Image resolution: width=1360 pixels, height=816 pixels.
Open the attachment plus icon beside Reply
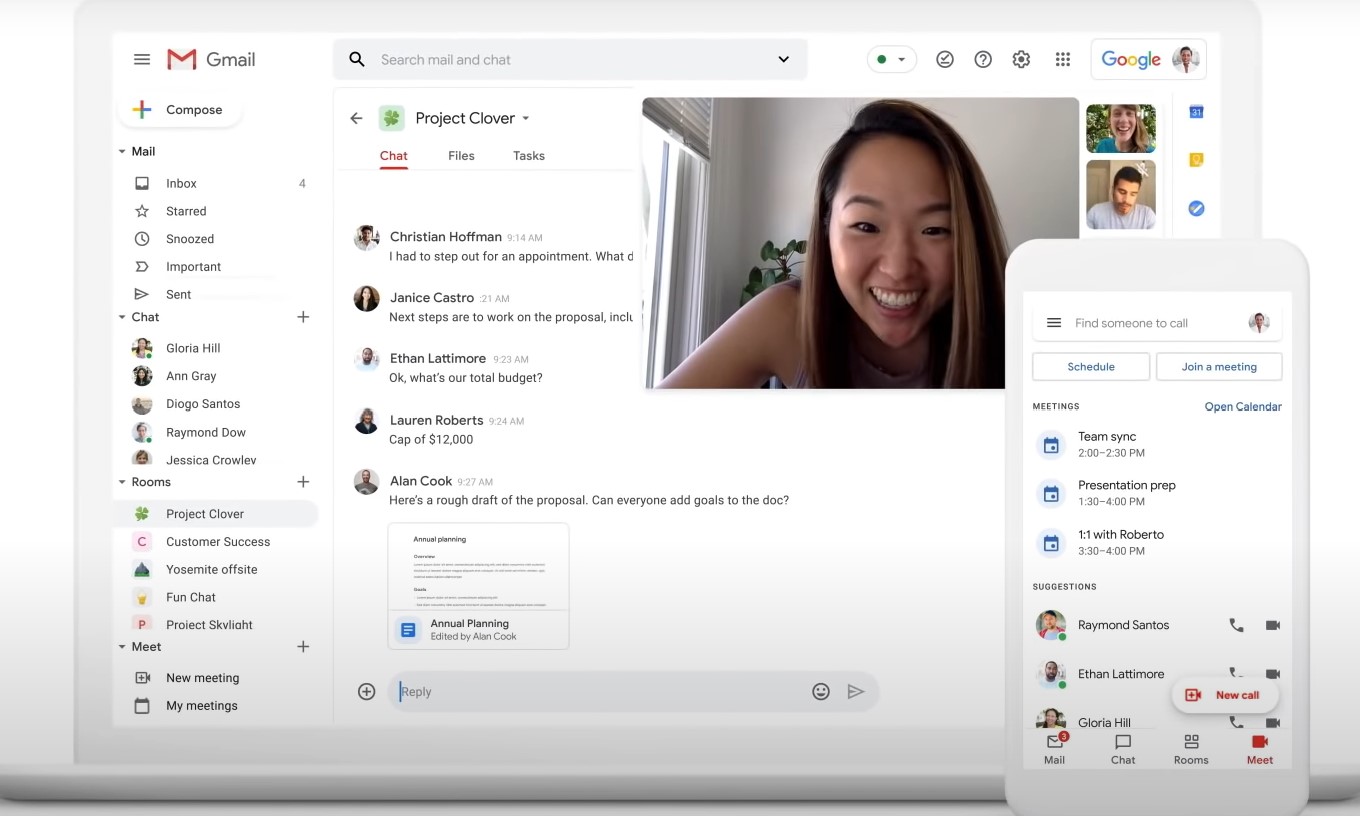click(x=367, y=691)
